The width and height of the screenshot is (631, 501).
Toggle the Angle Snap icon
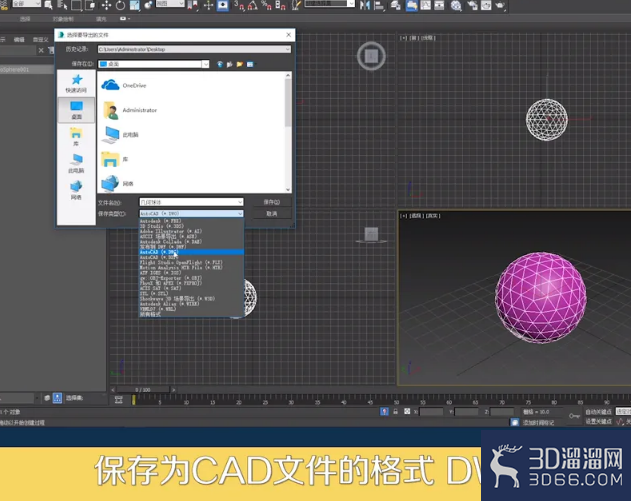[253, 5]
